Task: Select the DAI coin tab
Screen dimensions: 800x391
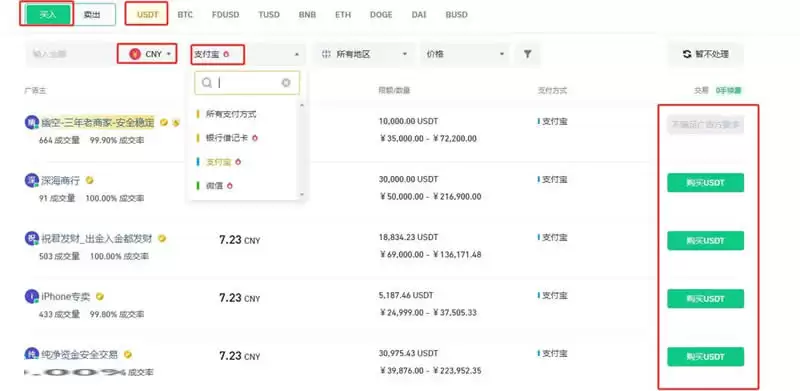Action: click(x=419, y=15)
